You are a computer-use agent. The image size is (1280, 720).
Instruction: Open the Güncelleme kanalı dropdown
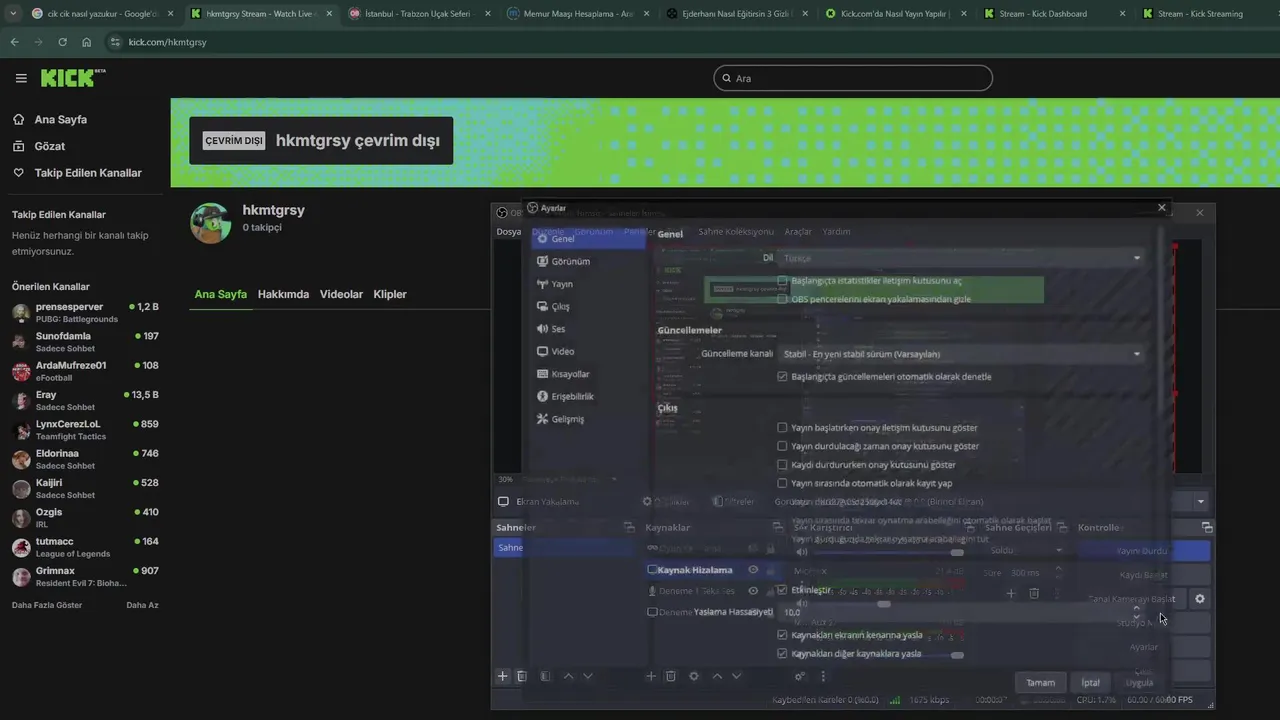(961, 354)
